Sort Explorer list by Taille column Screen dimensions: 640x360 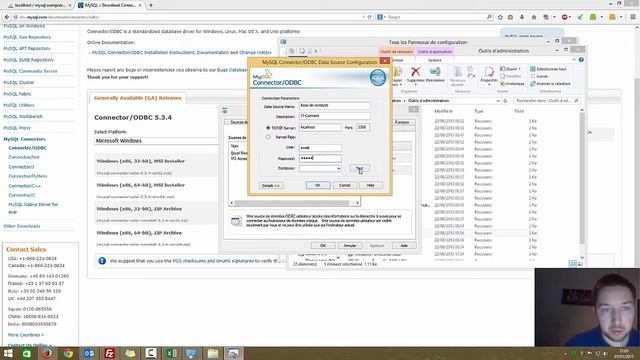pyautogui.click(x=519, y=111)
